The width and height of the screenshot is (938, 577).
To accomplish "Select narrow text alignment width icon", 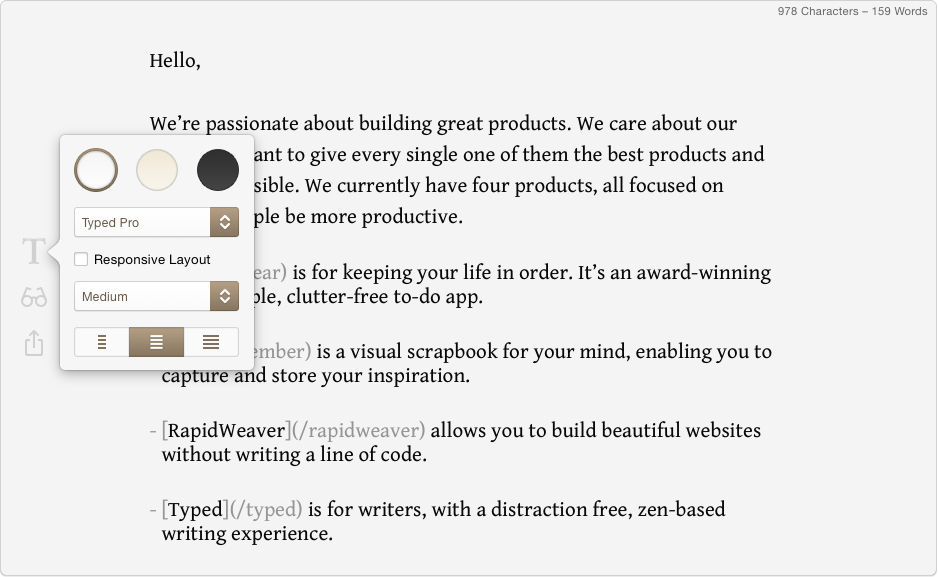I will click(x=102, y=342).
